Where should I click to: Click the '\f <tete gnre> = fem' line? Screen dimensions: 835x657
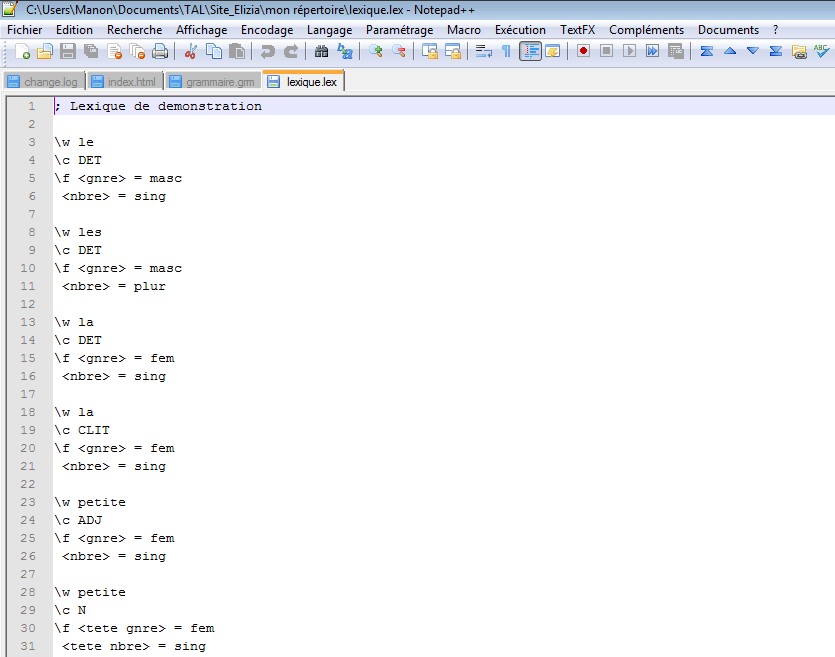point(134,628)
